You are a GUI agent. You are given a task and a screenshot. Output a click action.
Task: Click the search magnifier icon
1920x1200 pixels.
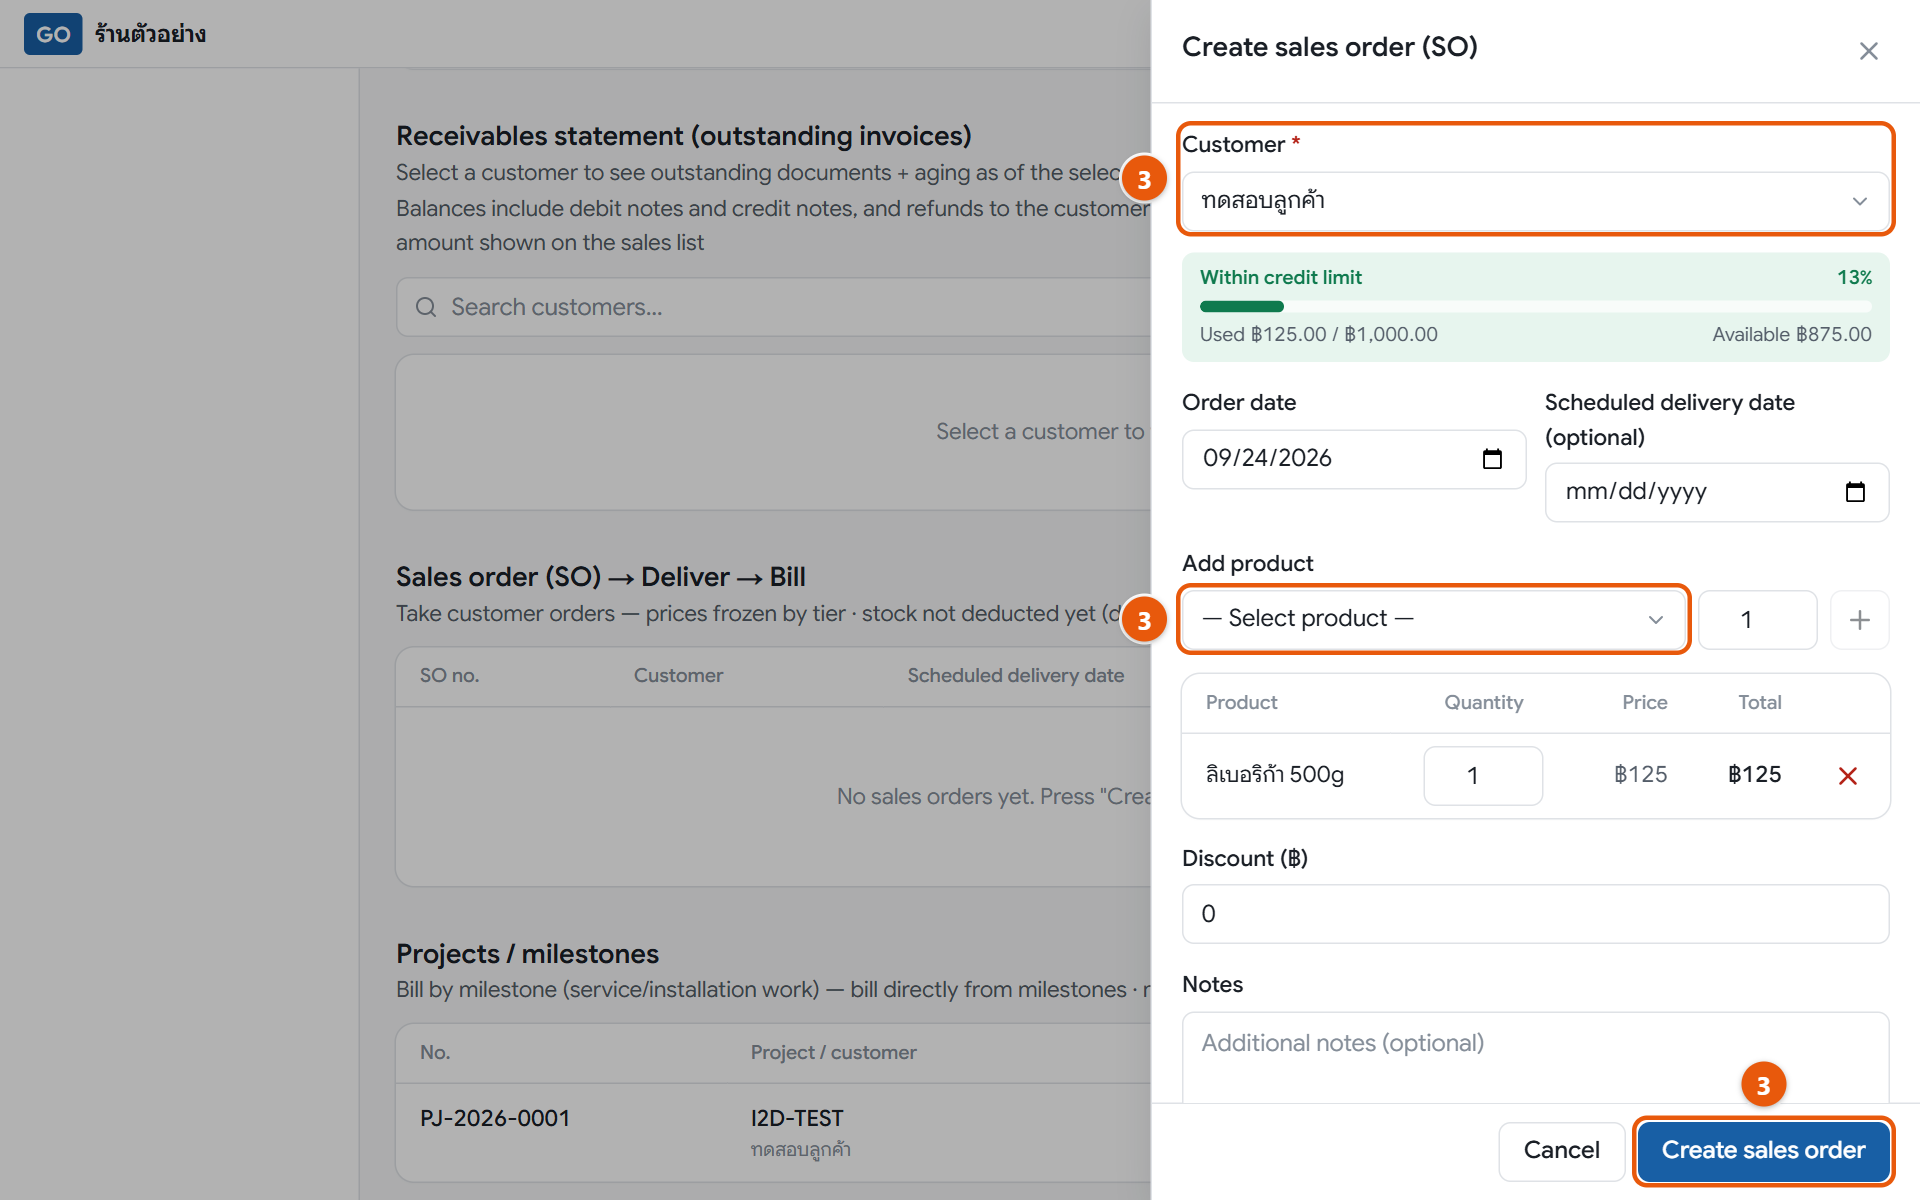pyautogui.click(x=426, y=307)
